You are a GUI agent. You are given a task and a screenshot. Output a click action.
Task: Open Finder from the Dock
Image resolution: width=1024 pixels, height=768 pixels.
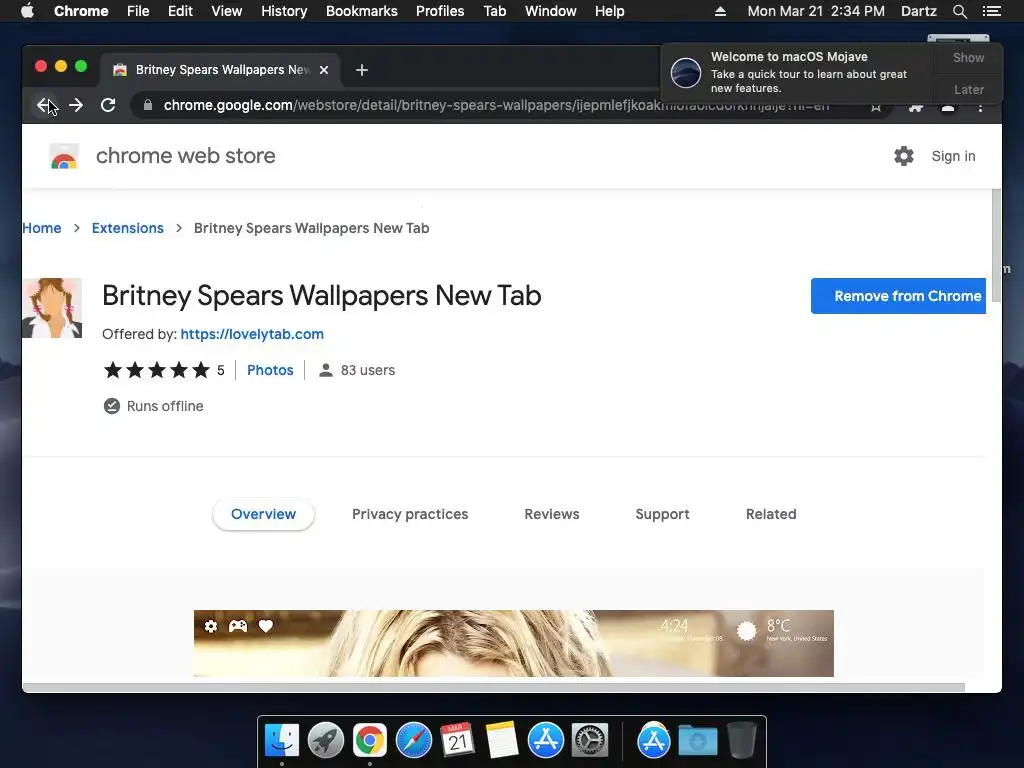pyautogui.click(x=282, y=741)
